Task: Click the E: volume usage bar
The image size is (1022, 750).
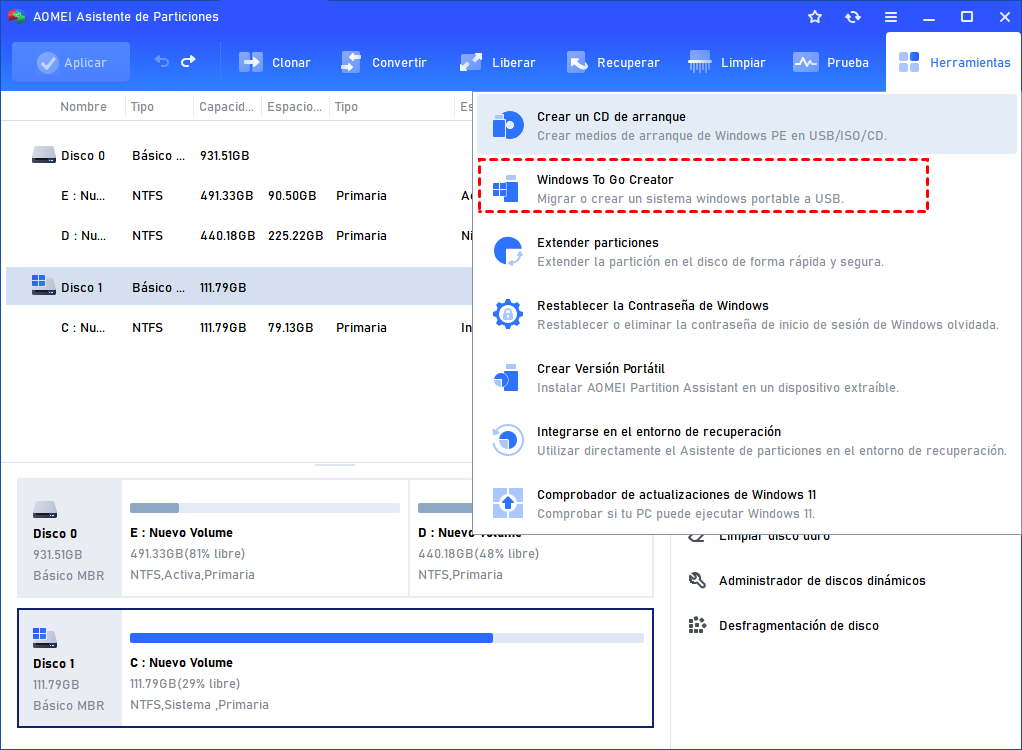Action: coord(265,508)
